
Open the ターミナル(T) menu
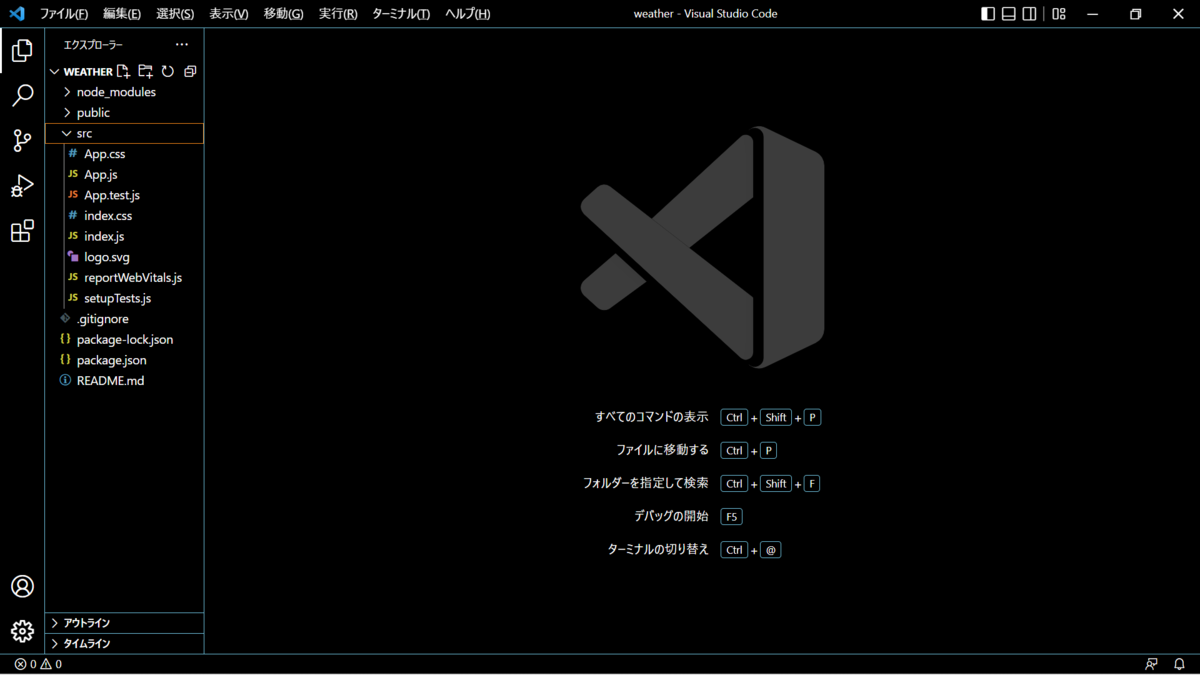(x=401, y=14)
